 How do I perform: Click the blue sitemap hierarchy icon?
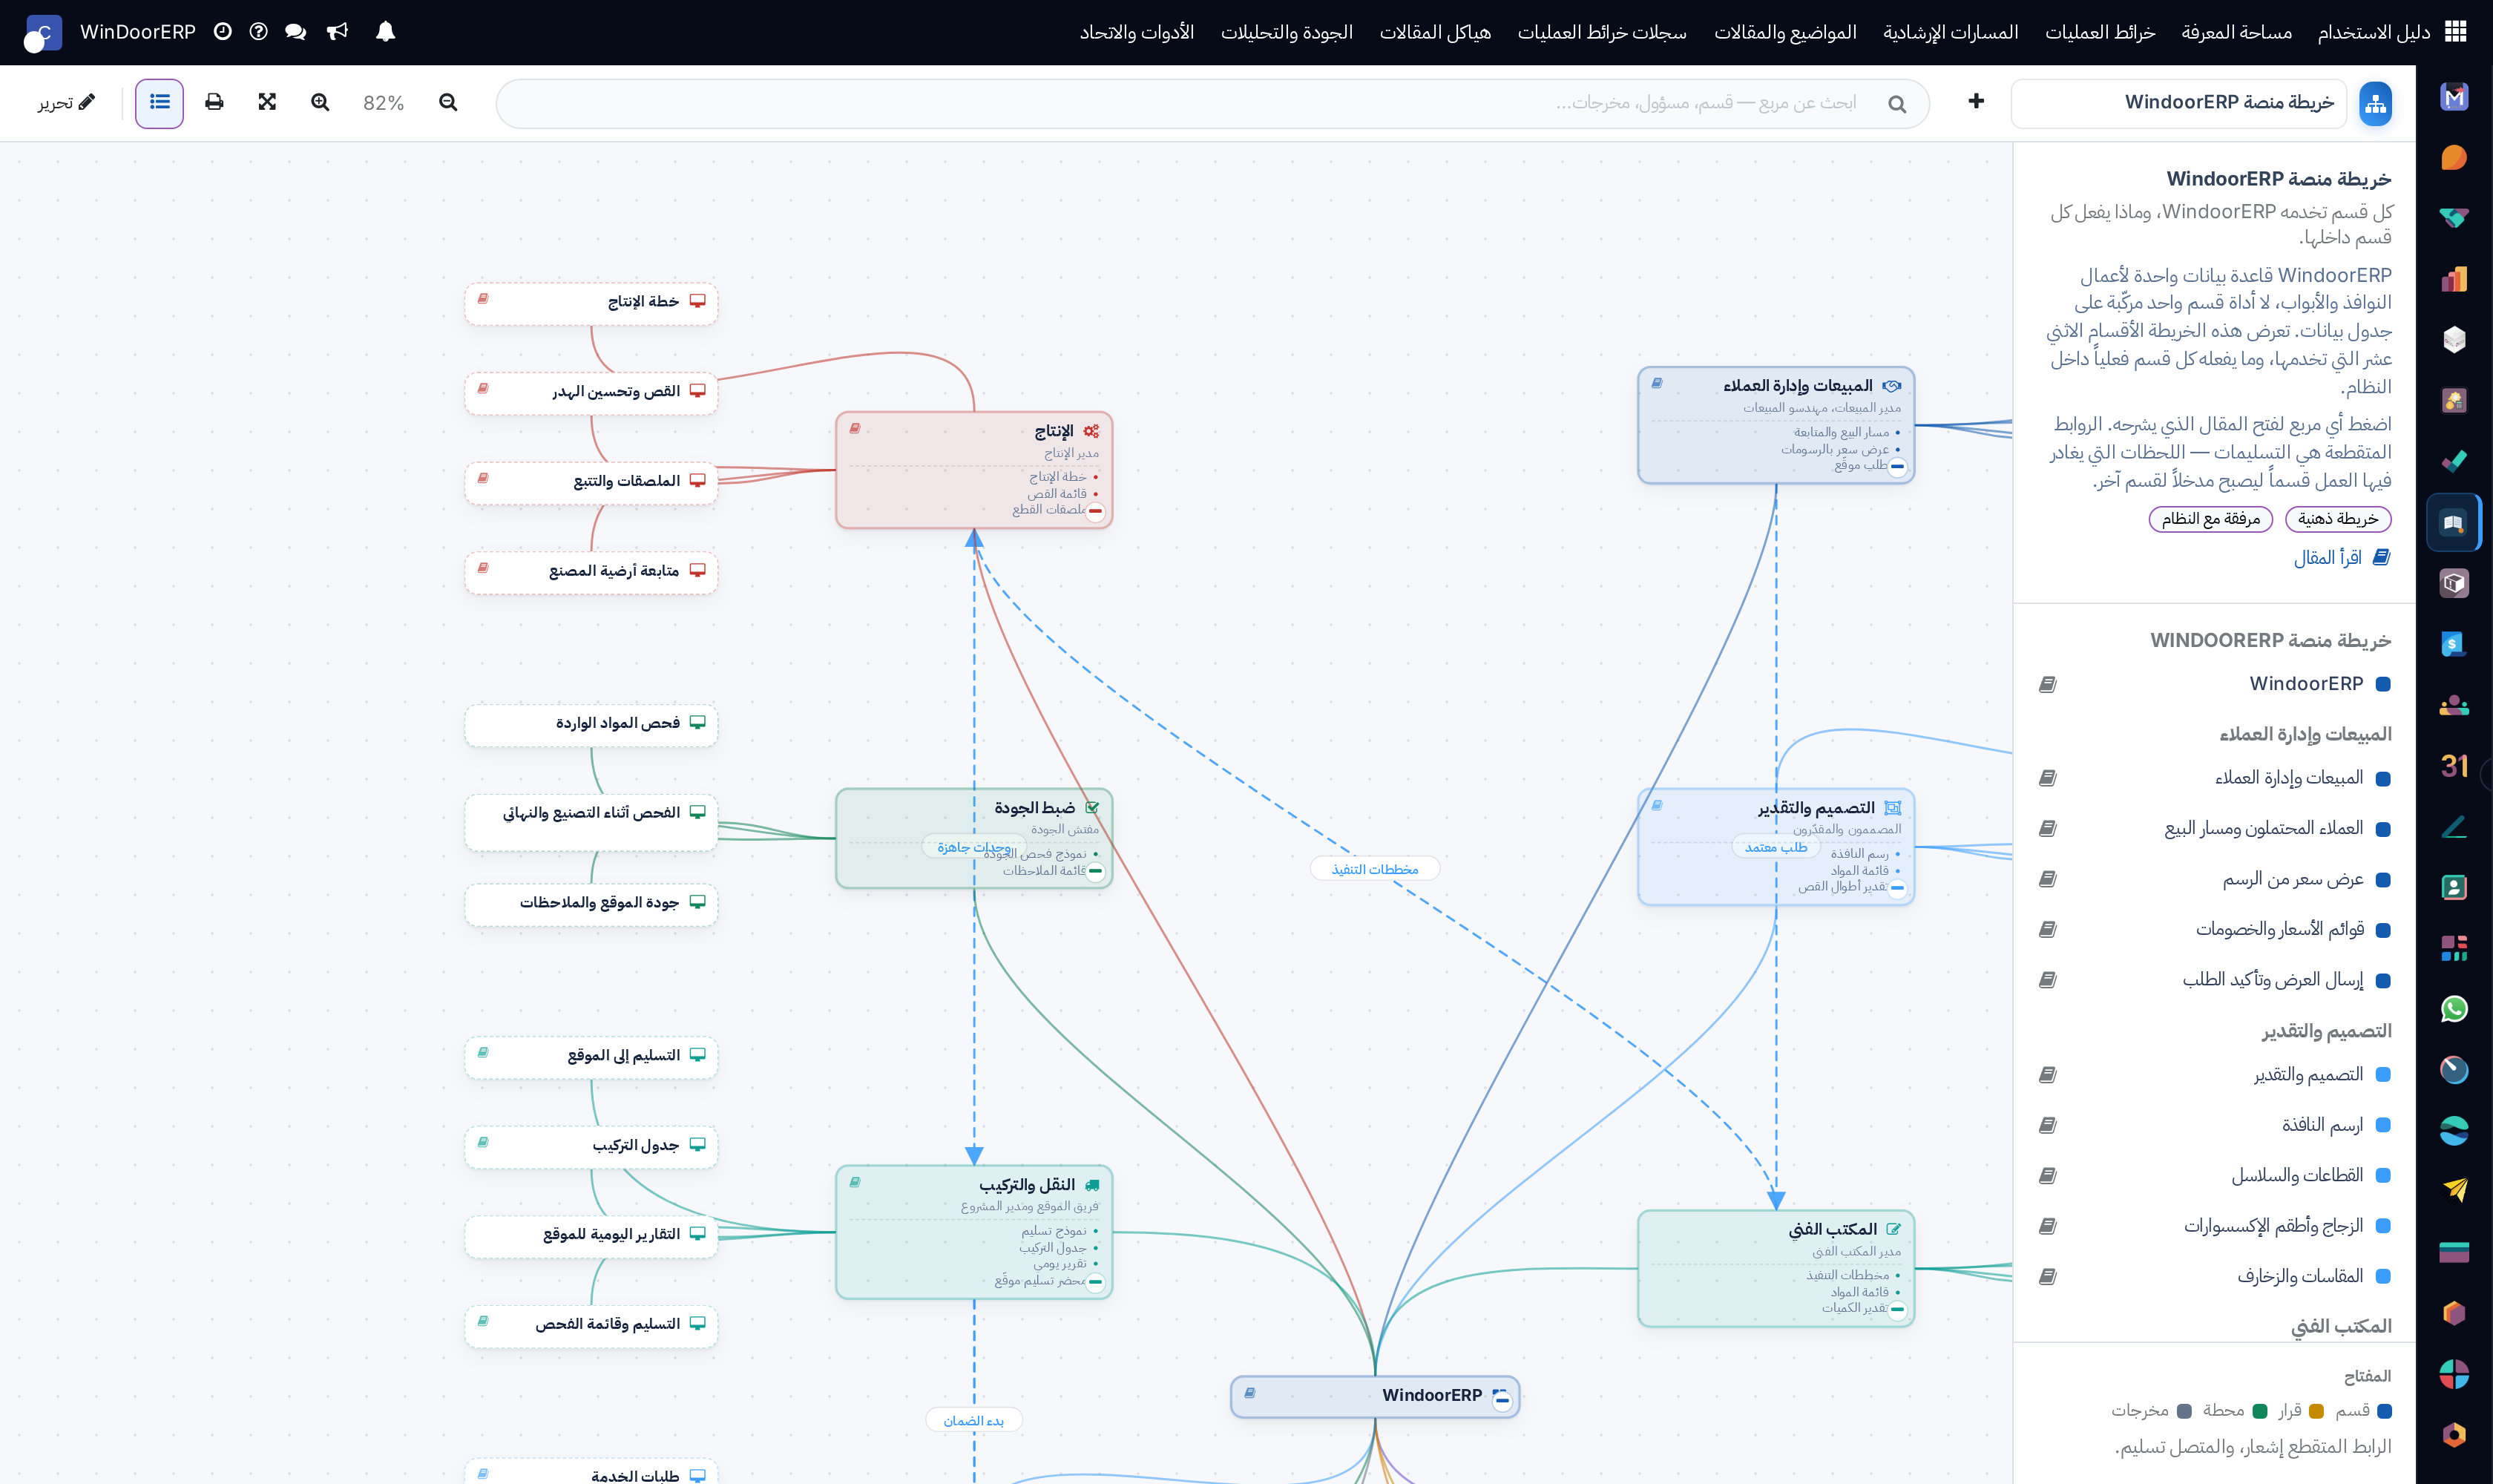click(x=2375, y=103)
